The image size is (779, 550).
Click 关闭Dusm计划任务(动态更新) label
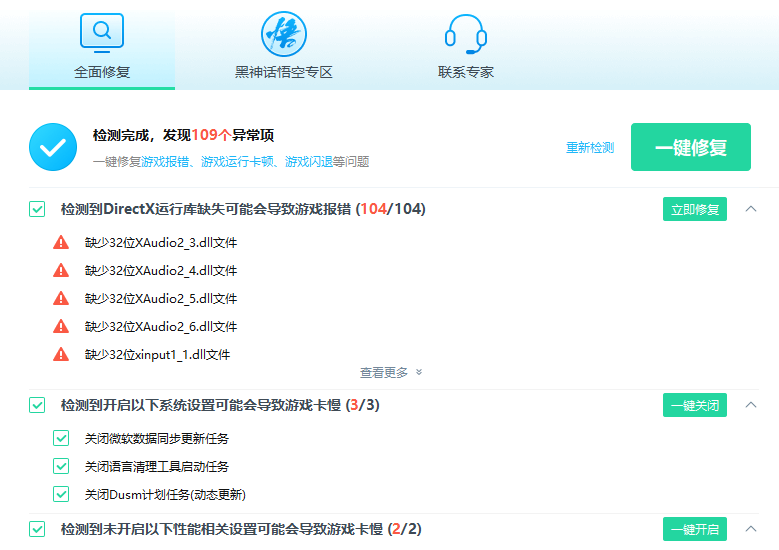coord(165,495)
